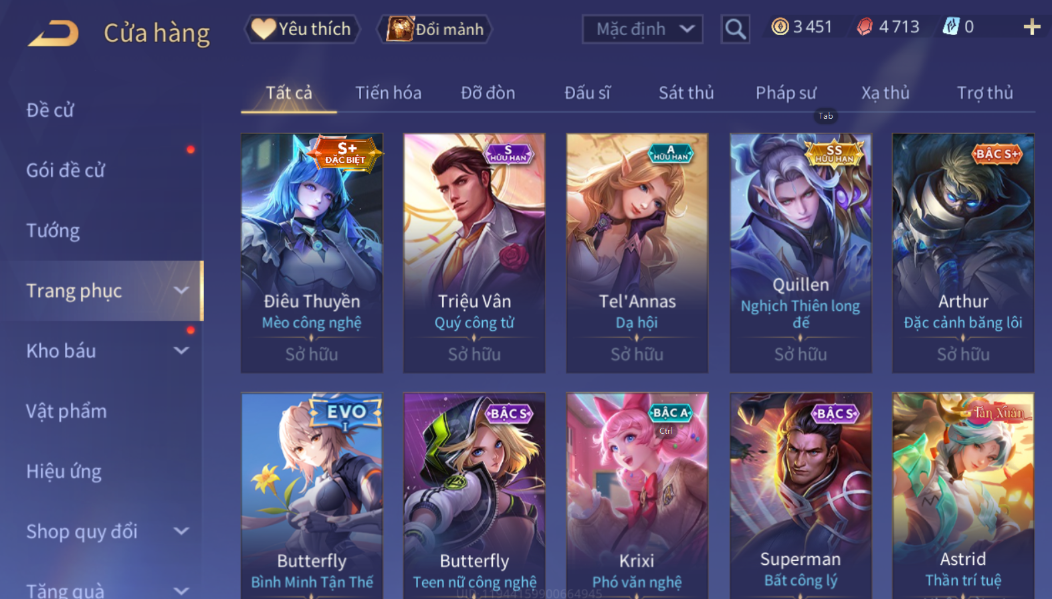The image size is (1052, 599).
Task: Switch to the Pháp sư tab
Action: coord(786,93)
